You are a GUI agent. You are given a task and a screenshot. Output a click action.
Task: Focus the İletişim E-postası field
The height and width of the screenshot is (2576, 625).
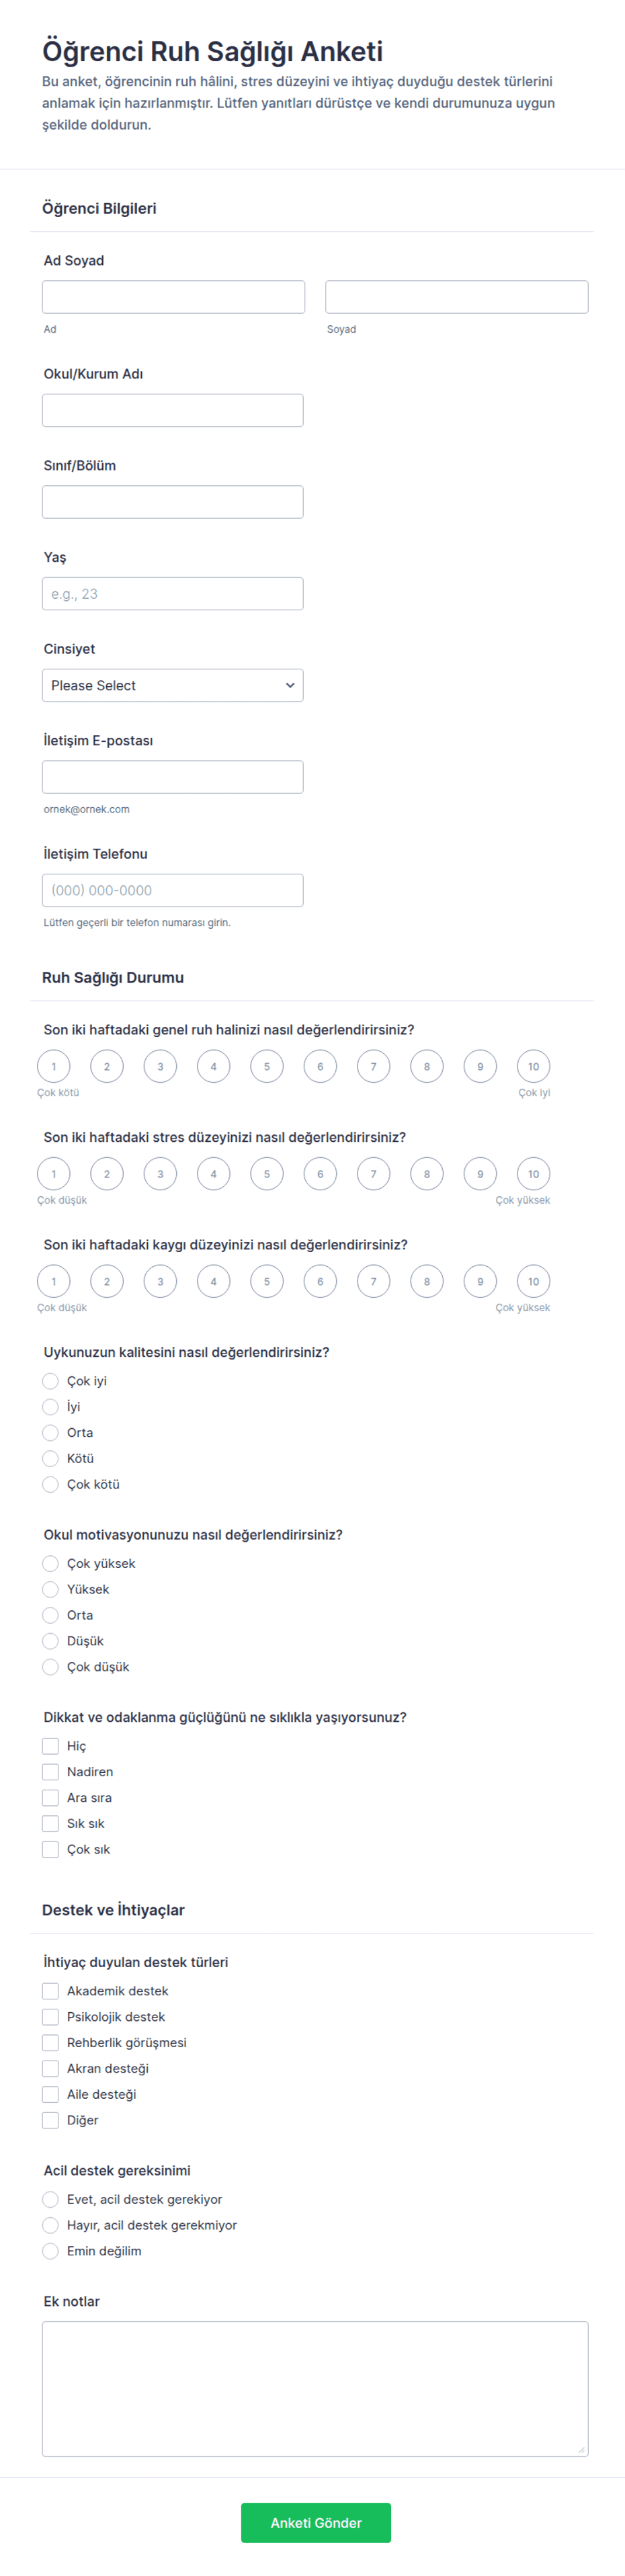click(x=172, y=777)
